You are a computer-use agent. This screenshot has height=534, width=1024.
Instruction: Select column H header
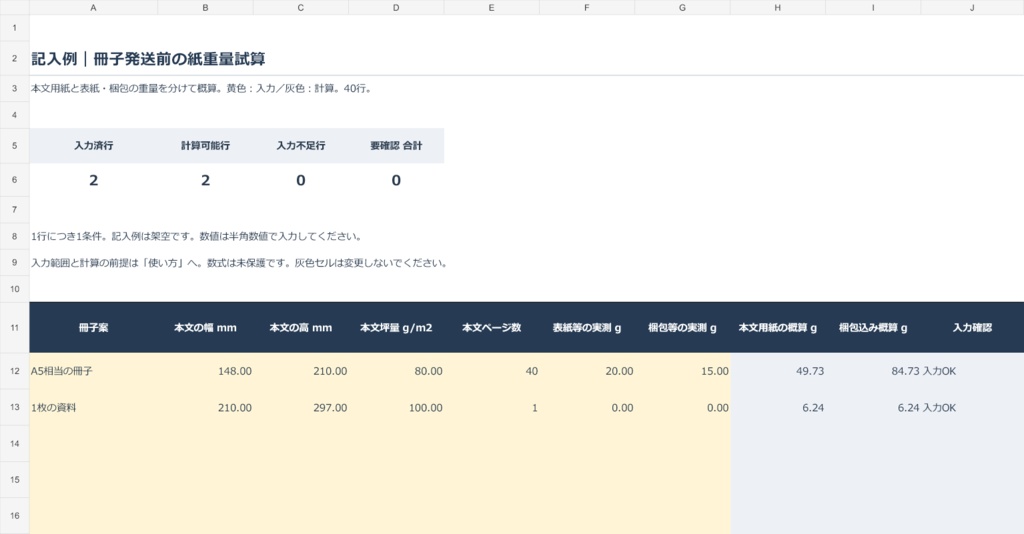click(777, 7)
